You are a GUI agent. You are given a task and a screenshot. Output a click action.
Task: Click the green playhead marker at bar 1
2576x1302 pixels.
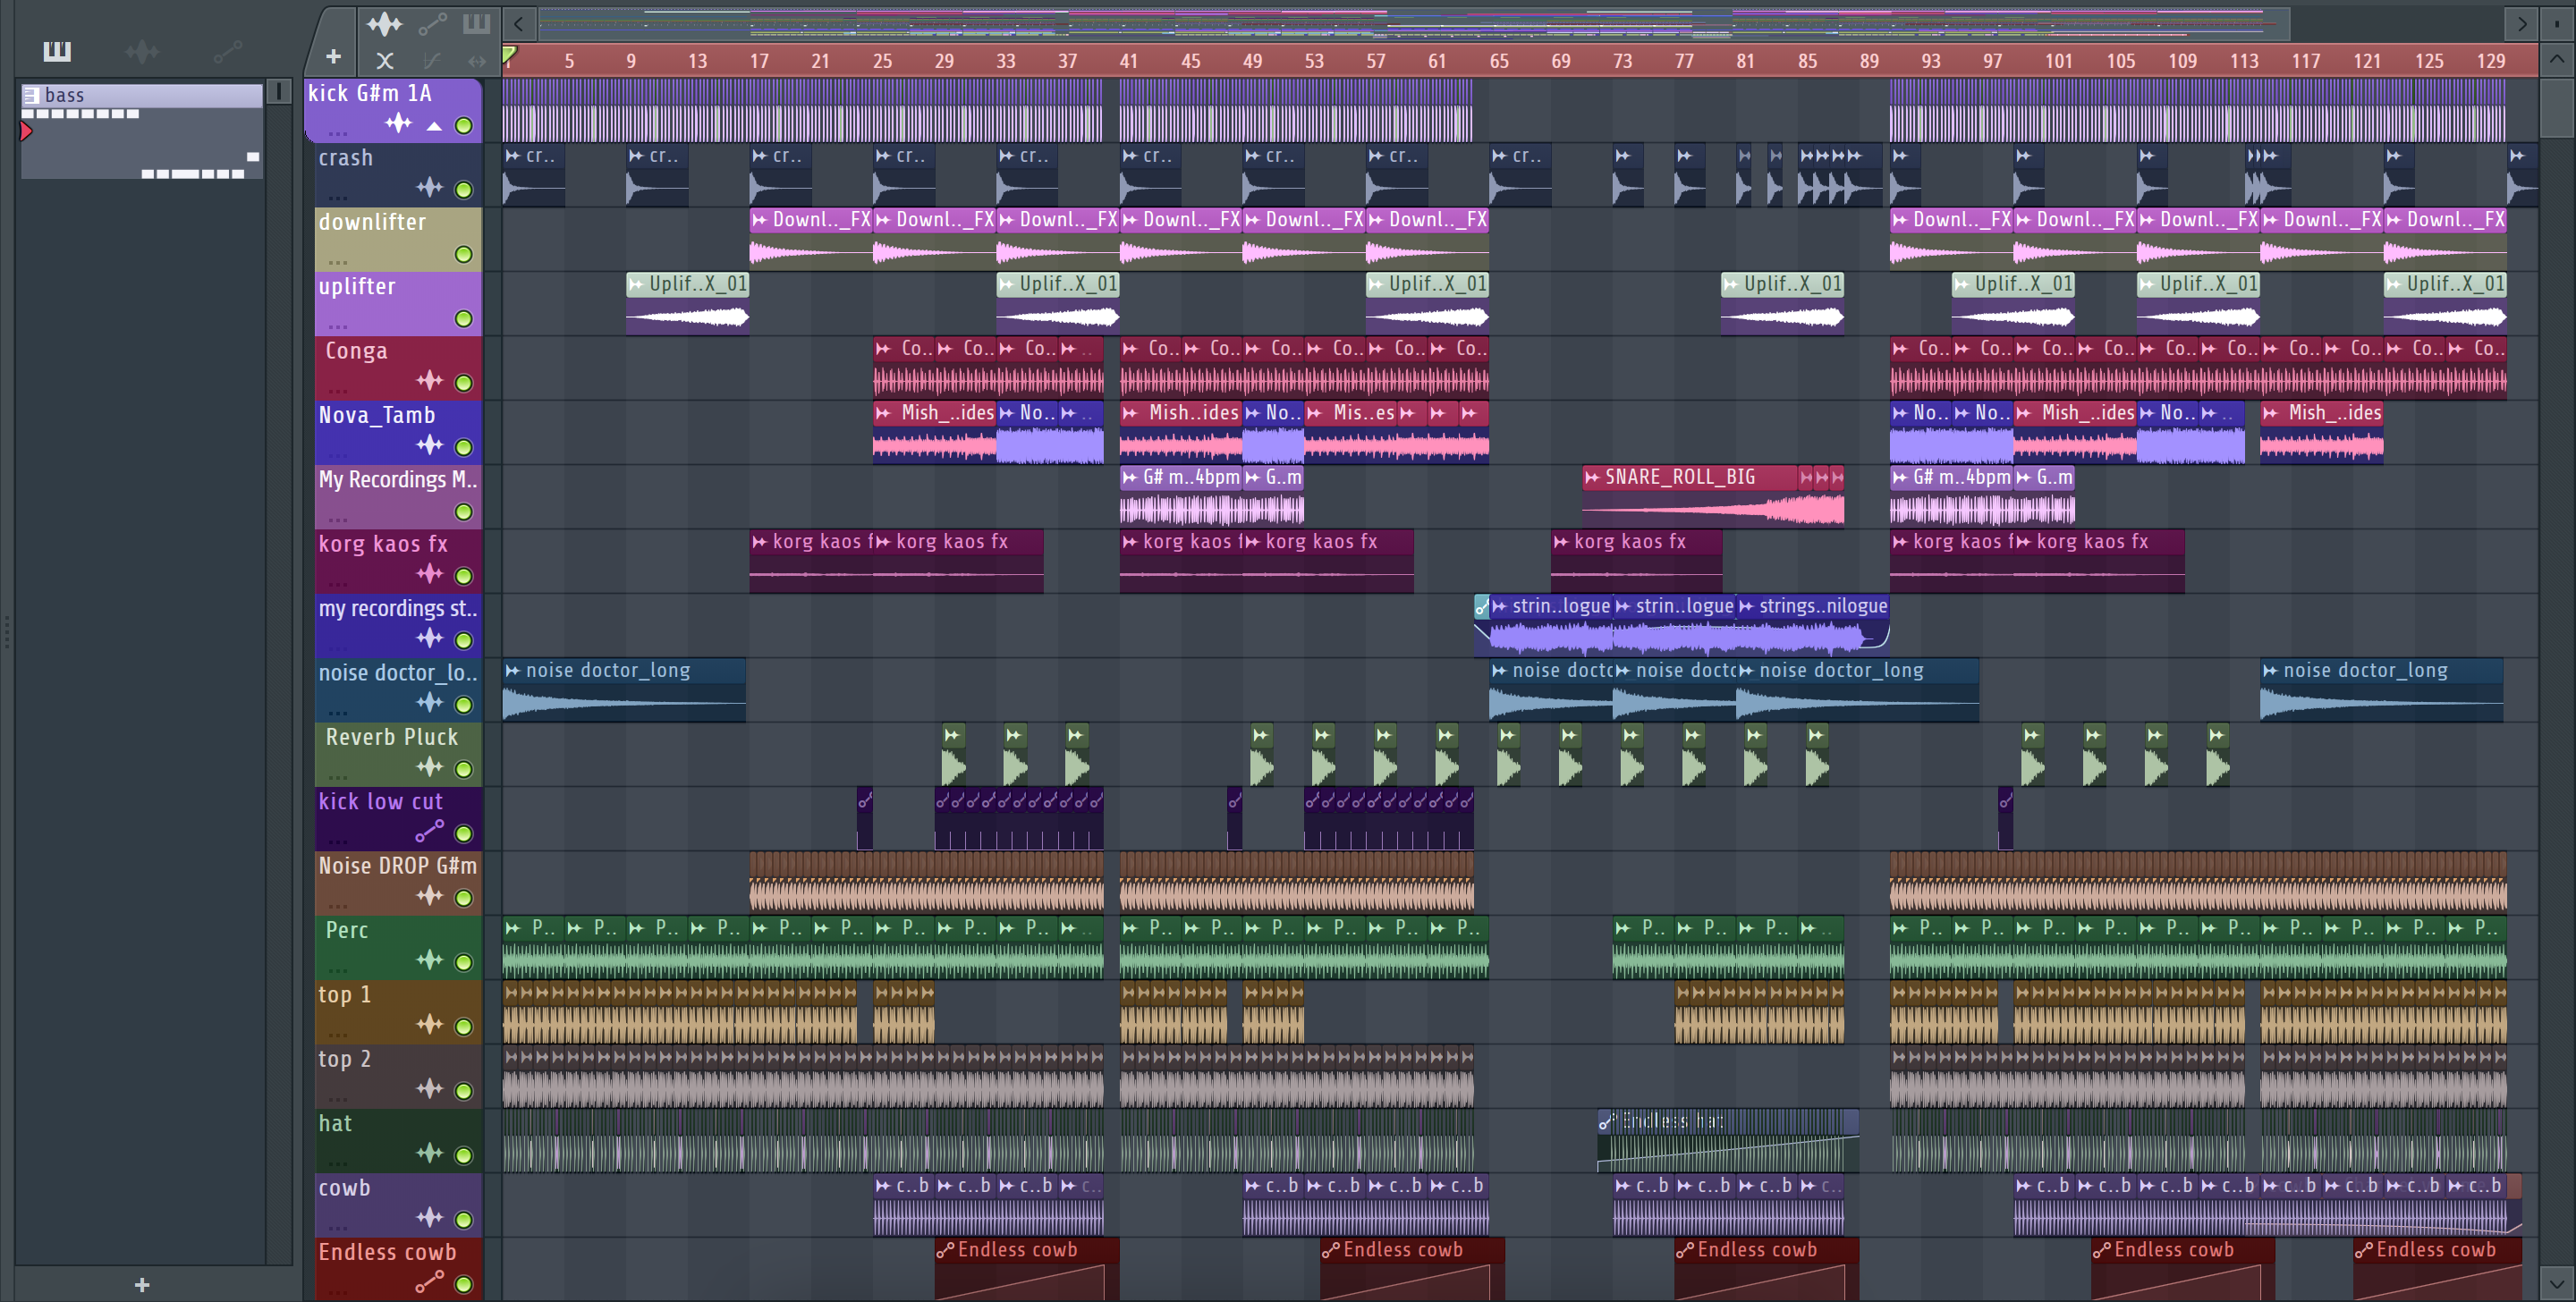[x=509, y=55]
